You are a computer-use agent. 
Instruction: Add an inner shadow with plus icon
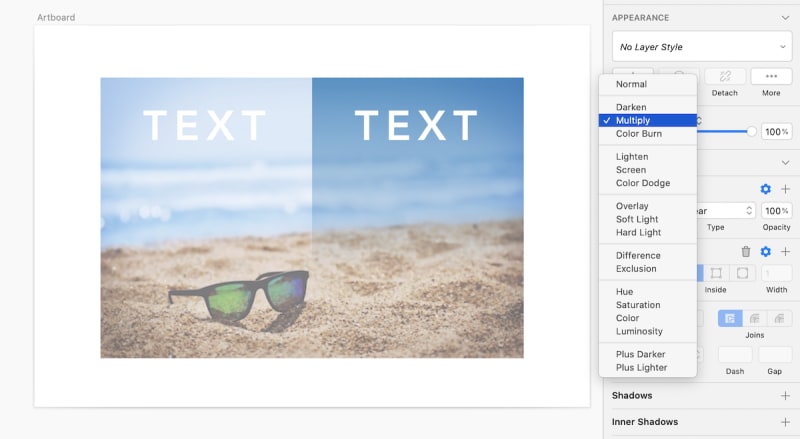[x=785, y=422]
